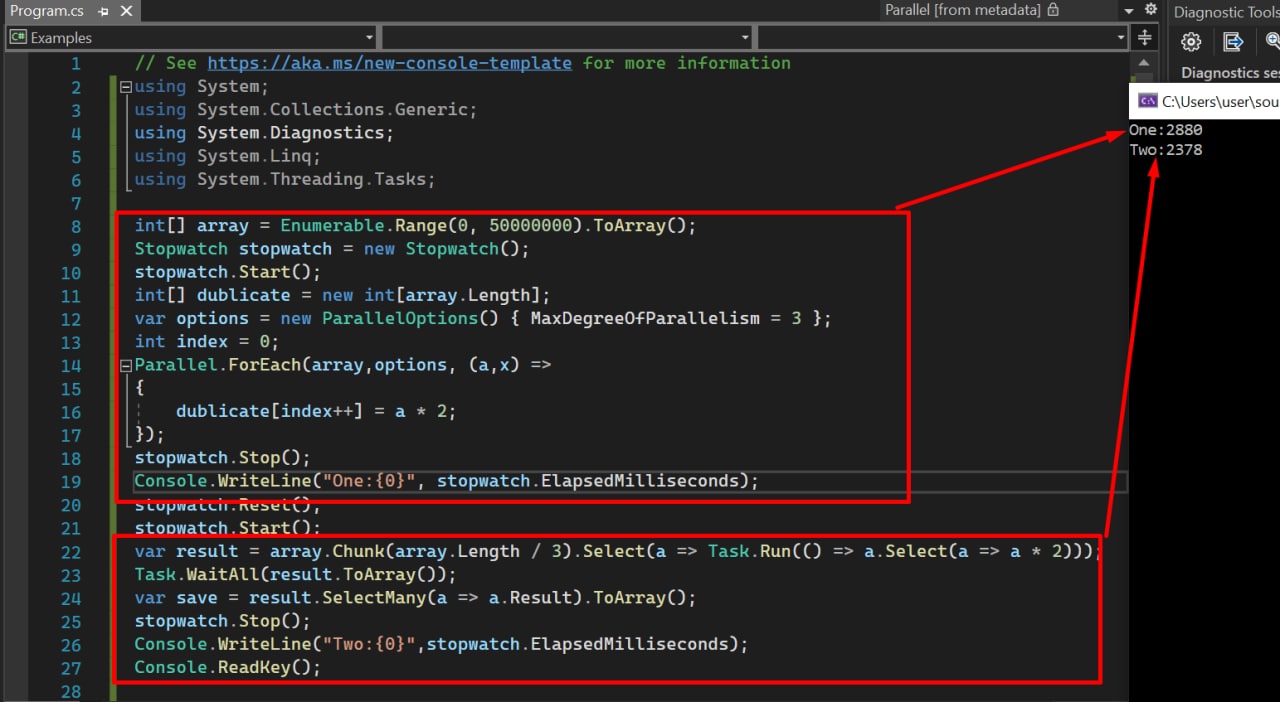Collapse the using directives block
The width and height of the screenshot is (1280, 702).
(126, 87)
